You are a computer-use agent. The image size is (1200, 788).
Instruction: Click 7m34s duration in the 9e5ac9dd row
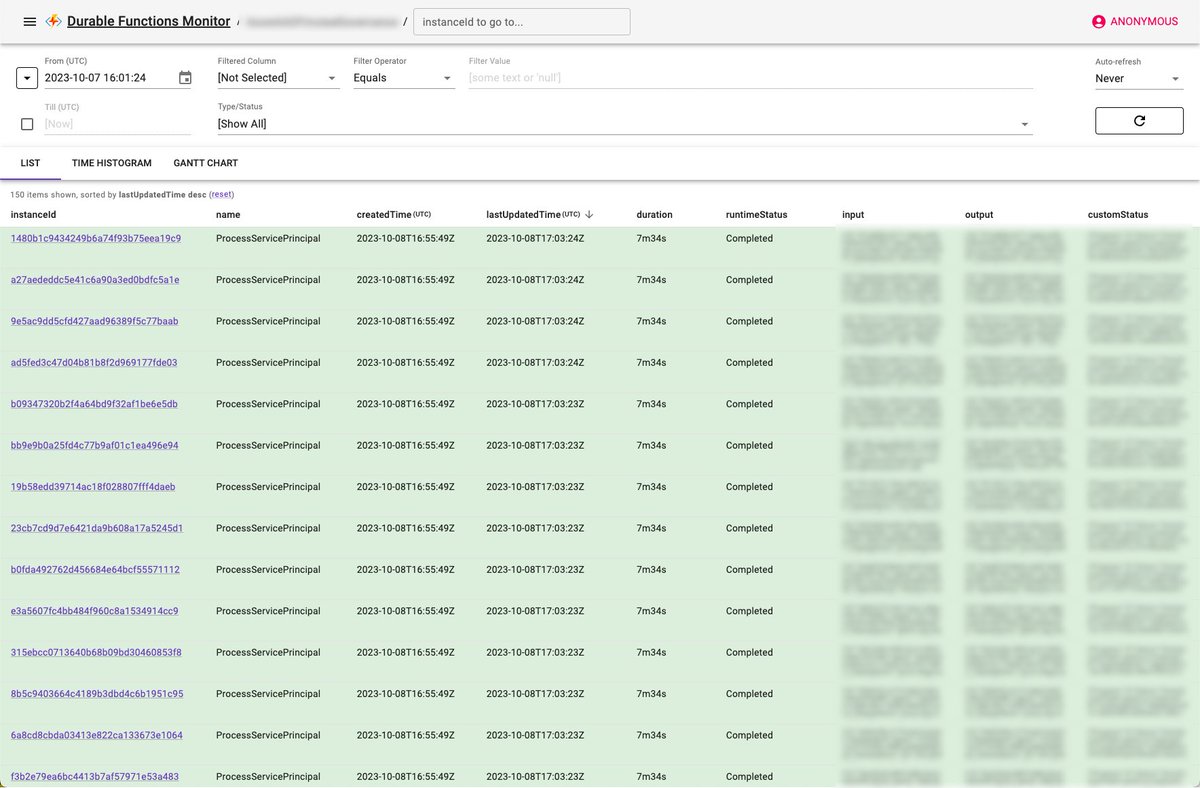coord(651,321)
